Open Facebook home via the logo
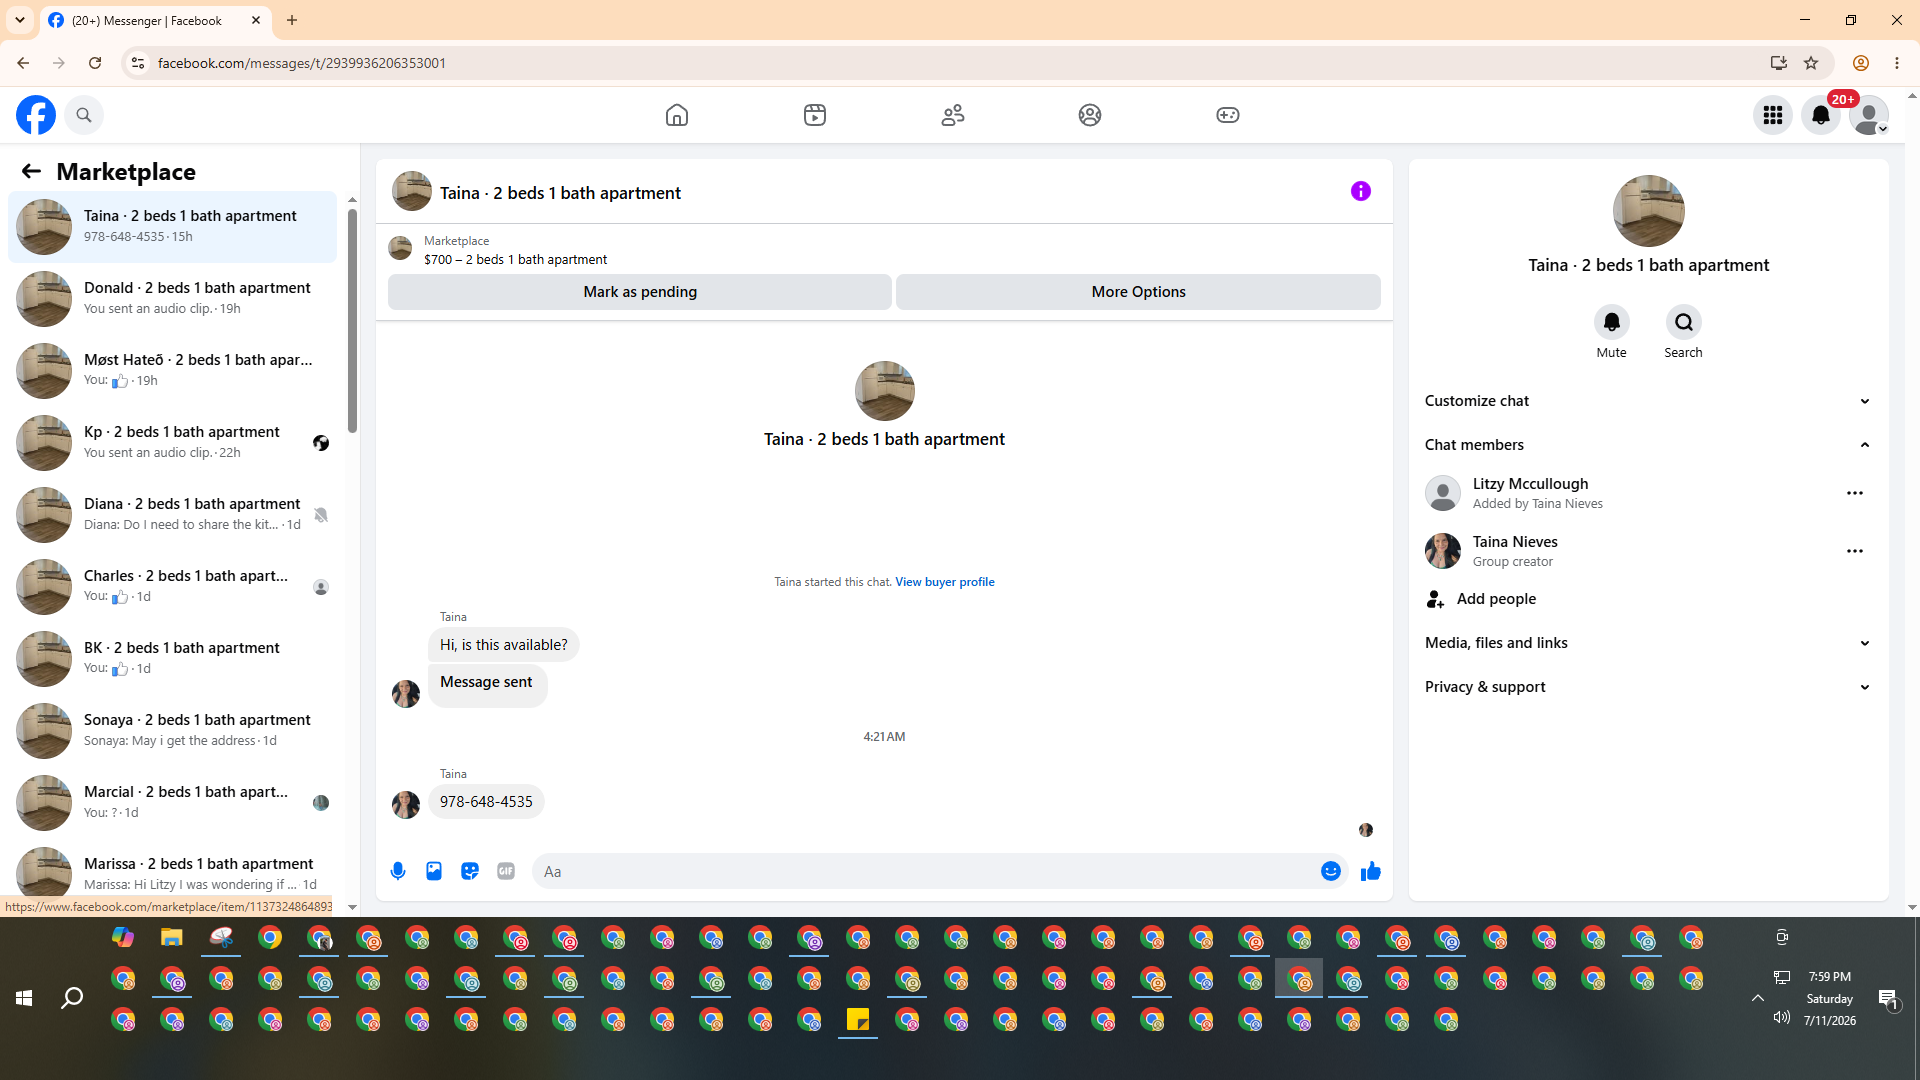The image size is (1920, 1080). tap(36, 115)
